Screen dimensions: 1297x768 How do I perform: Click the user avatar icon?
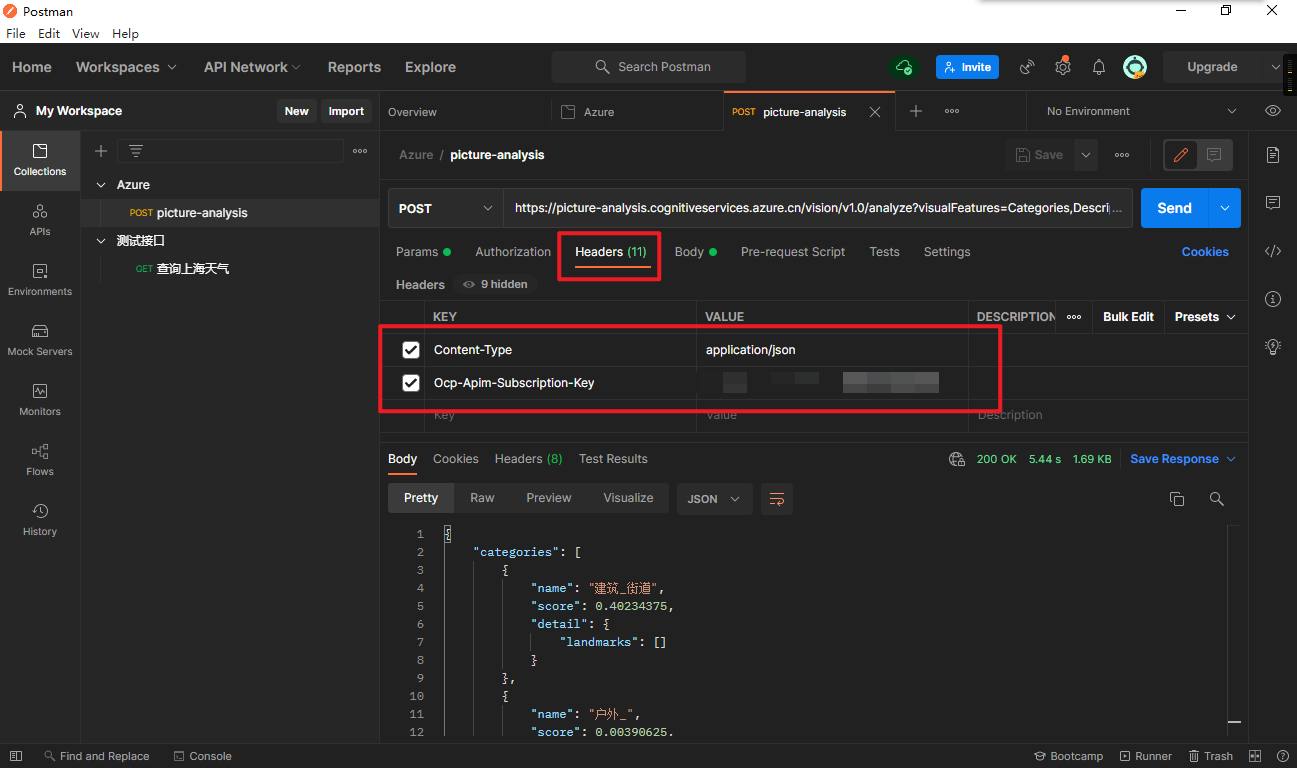1135,67
